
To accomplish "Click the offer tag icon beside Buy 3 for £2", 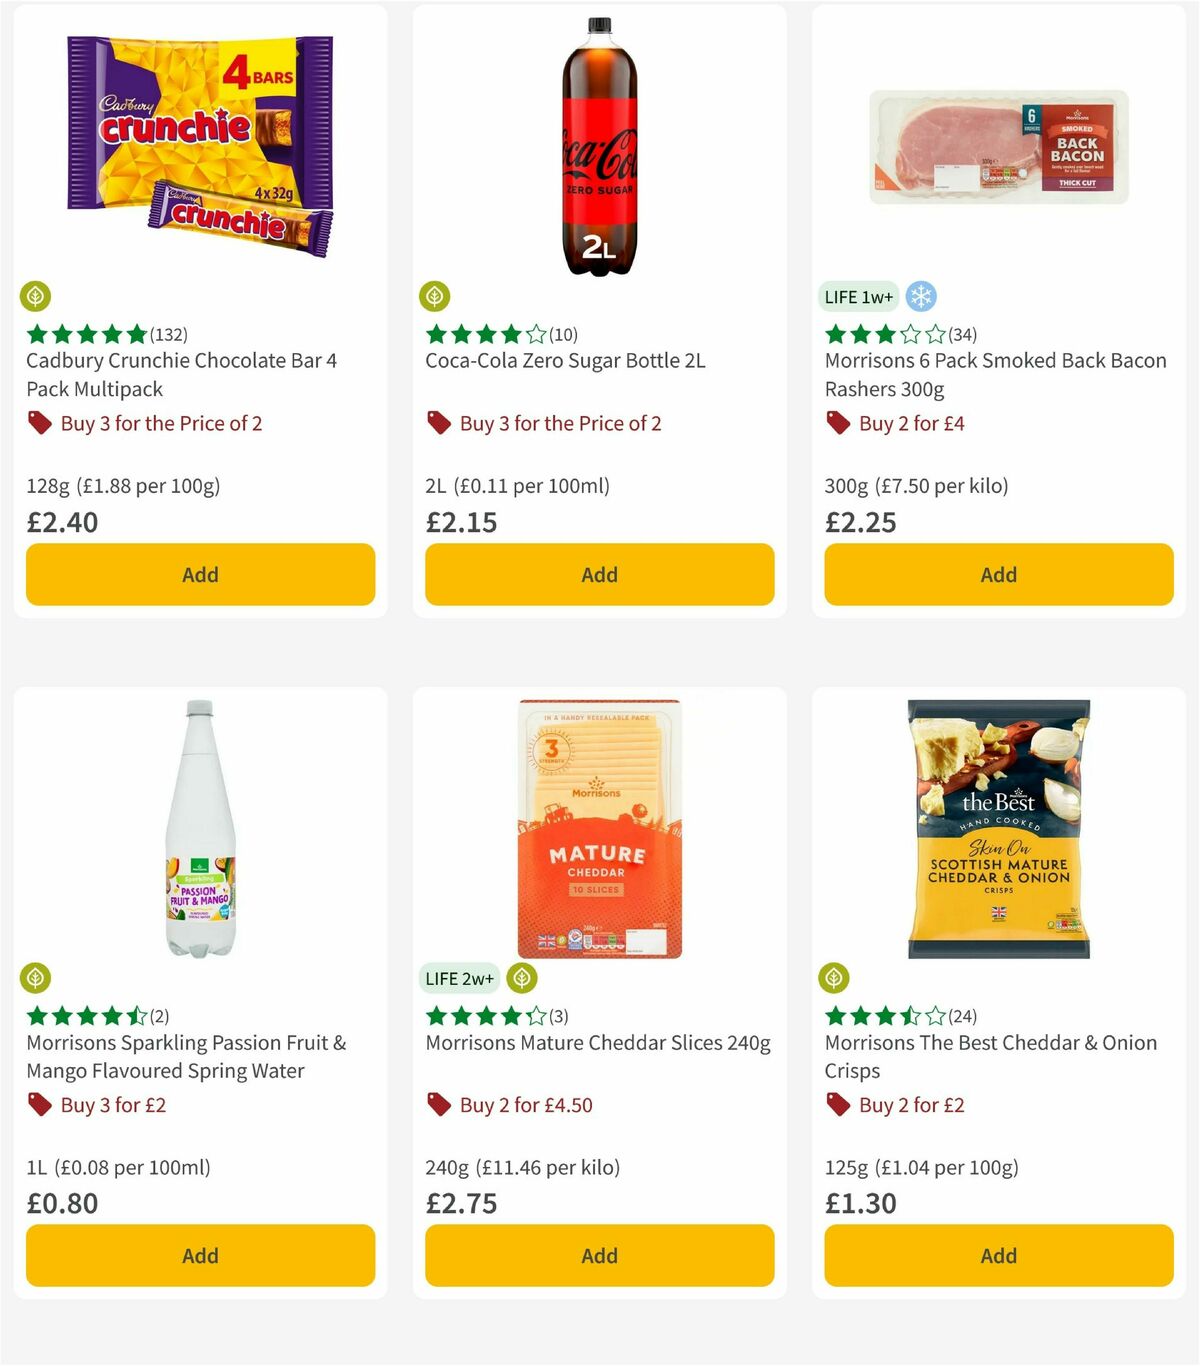I will pos(39,1105).
